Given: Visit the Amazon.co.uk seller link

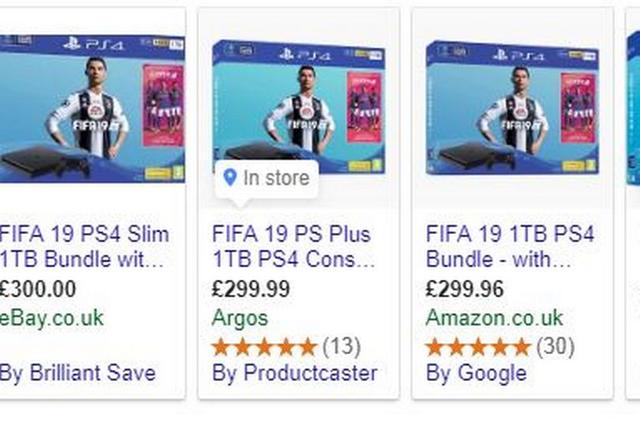Looking at the screenshot, I should (494, 318).
